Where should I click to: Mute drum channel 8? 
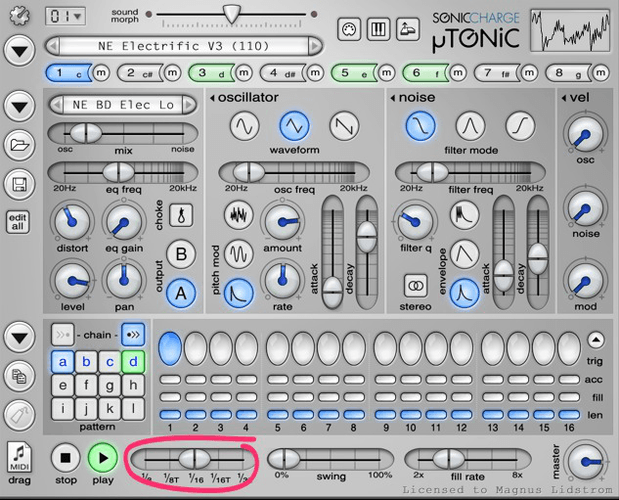pos(600,73)
